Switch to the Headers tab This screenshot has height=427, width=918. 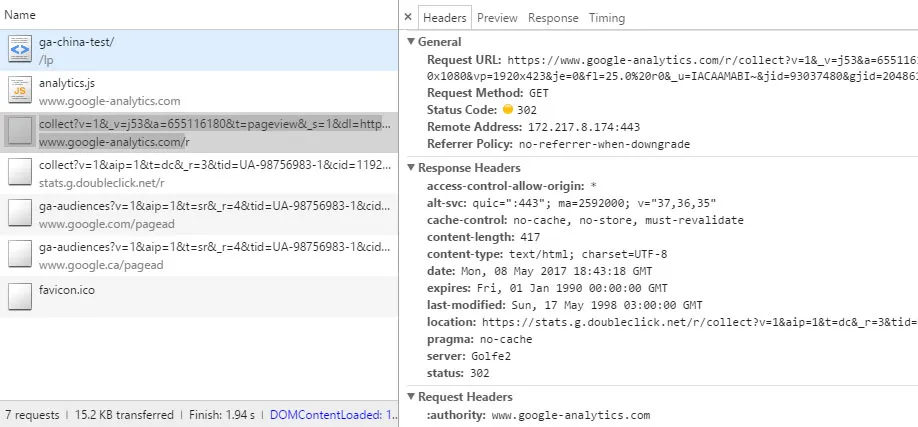tap(444, 18)
